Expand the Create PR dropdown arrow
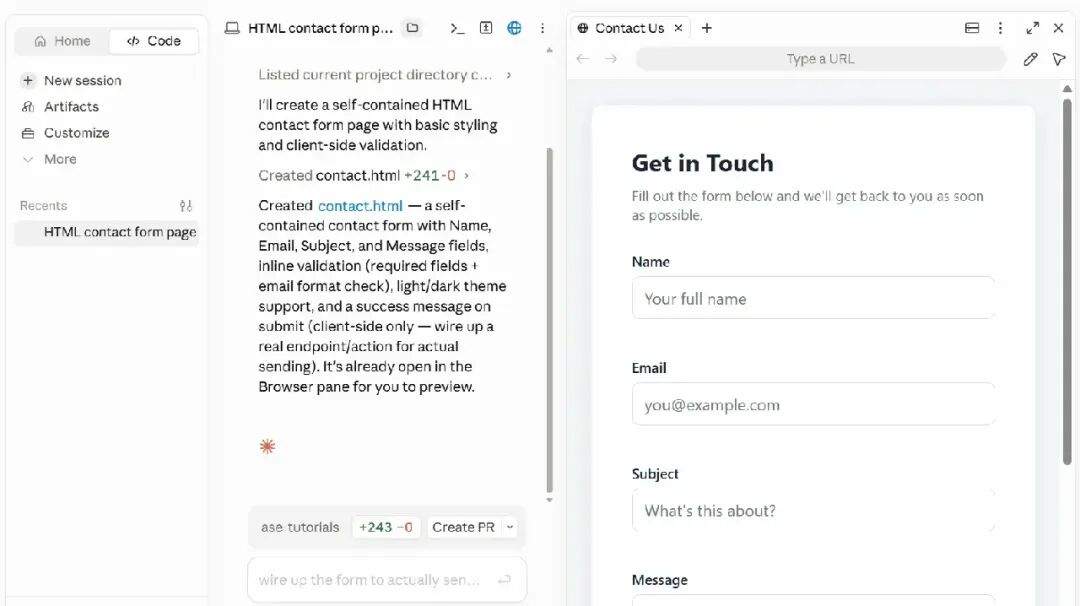This screenshot has width=1080, height=606. [x=510, y=527]
